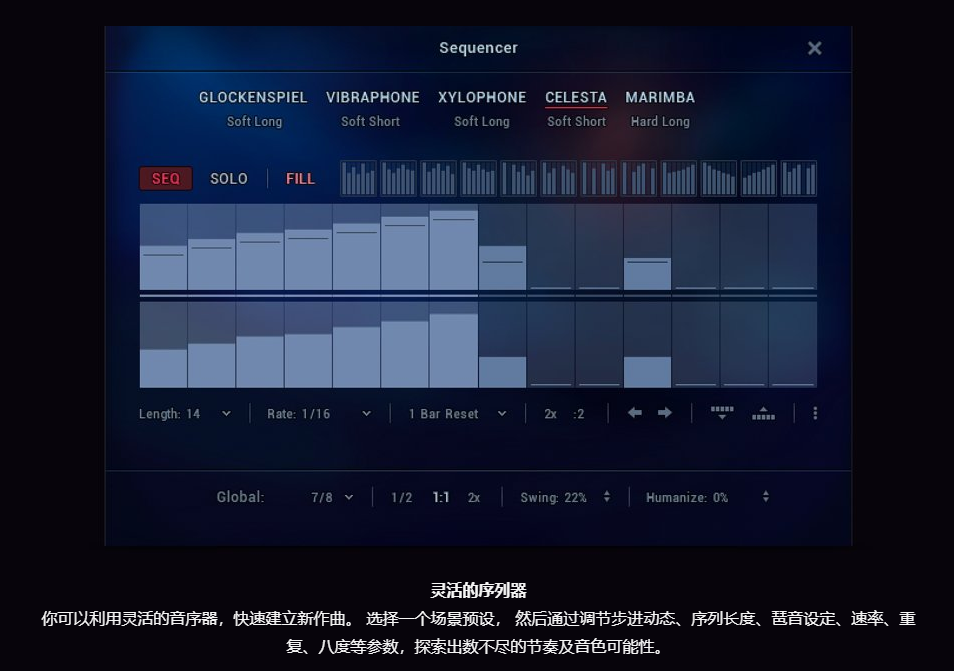Click step 11 bar in upper lane
The image size is (954, 671).
647,274
